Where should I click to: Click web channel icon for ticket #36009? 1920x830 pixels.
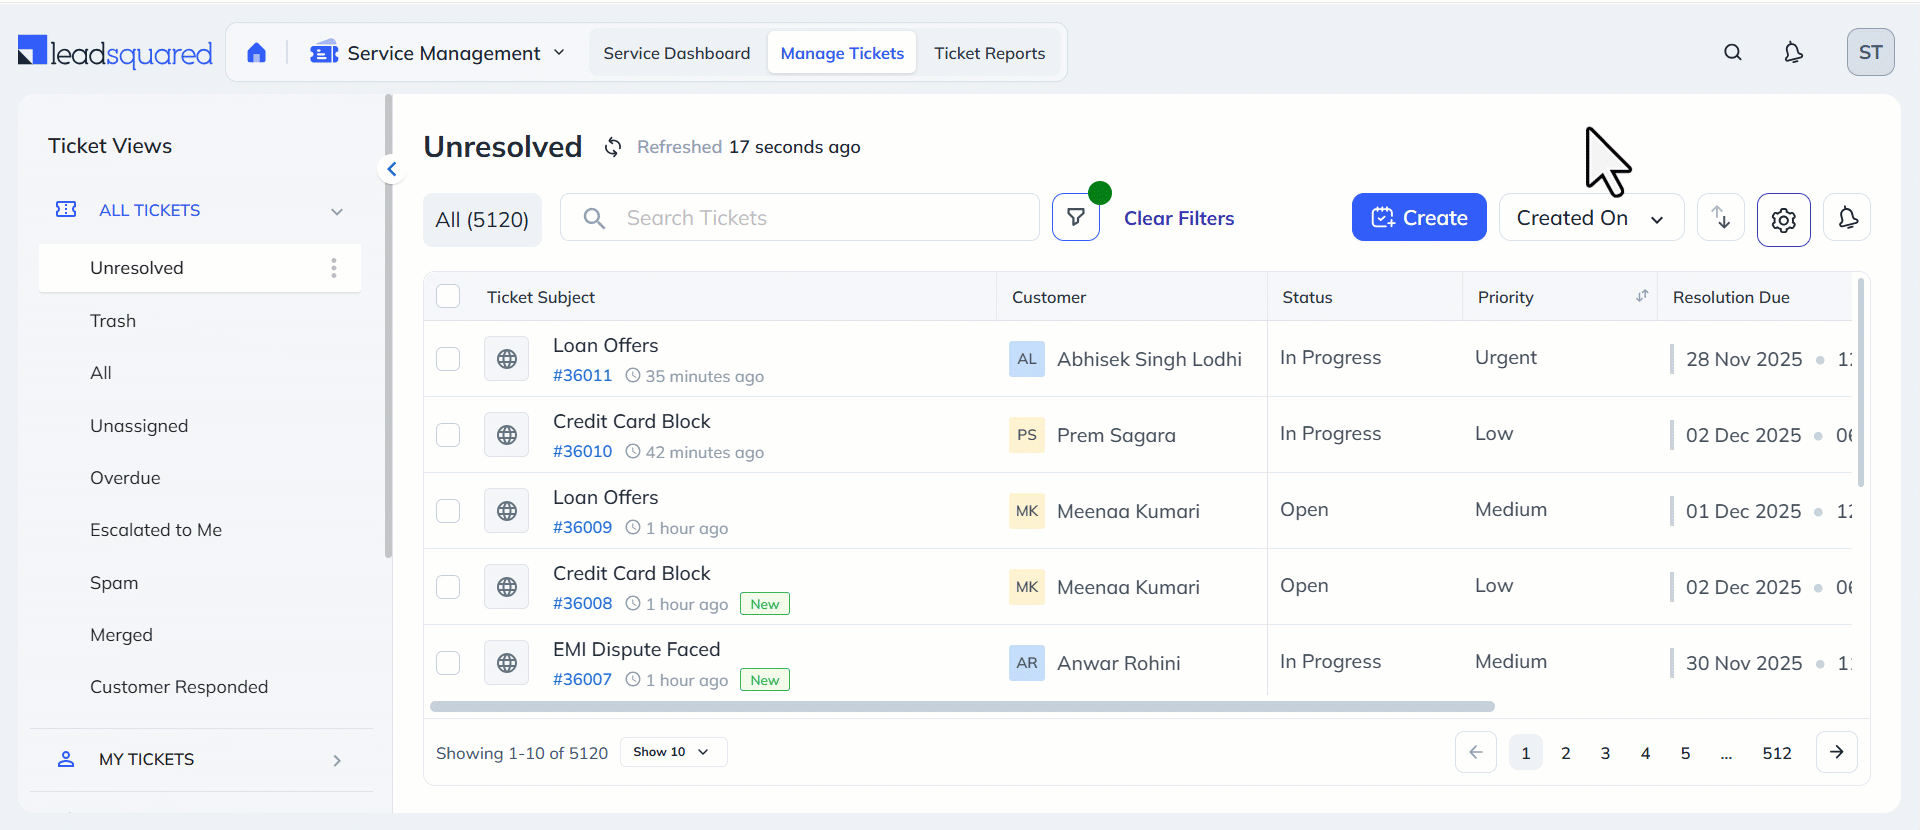click(x=507, y=511)
